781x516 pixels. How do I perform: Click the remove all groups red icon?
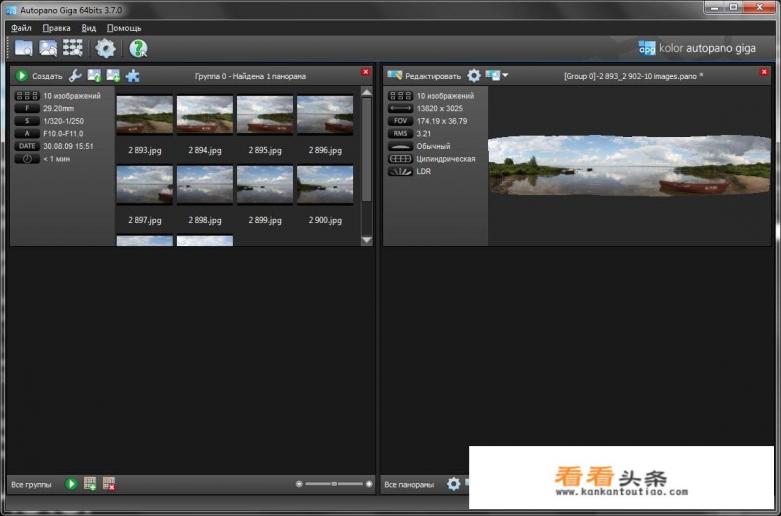click(108, 484)
